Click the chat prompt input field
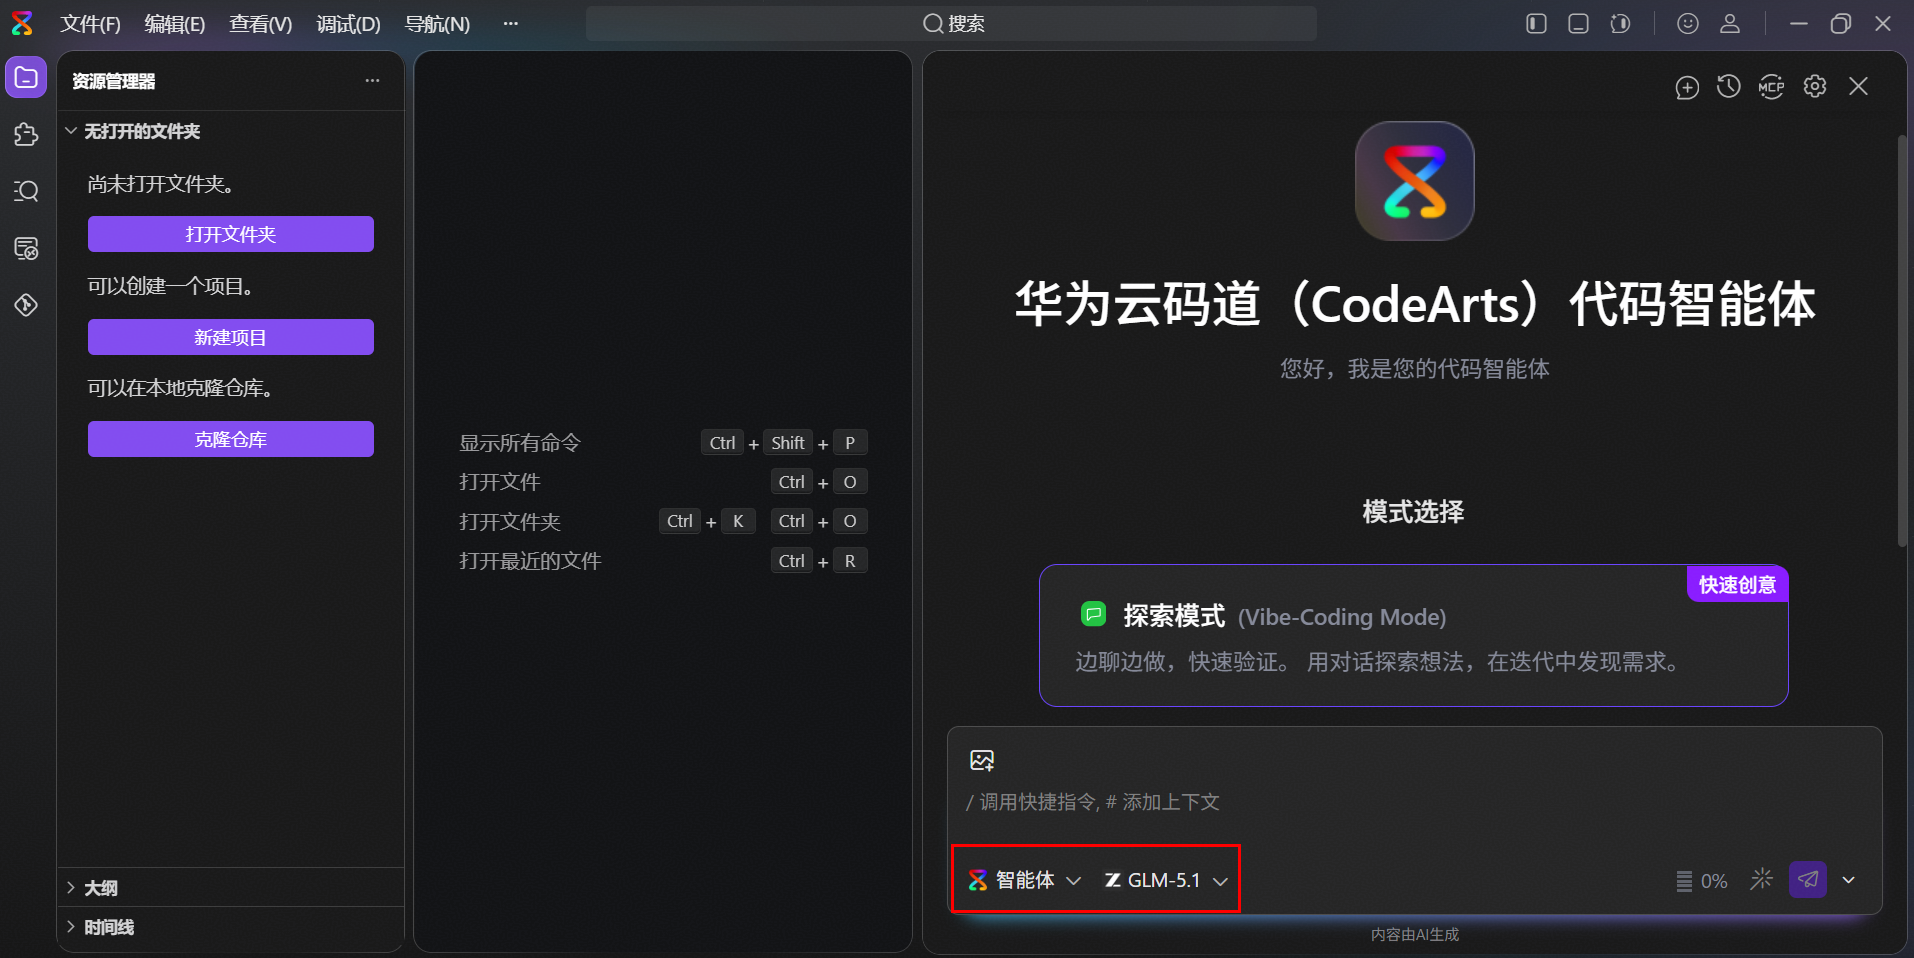The image size is (1914, 958). click(1414, 802)
